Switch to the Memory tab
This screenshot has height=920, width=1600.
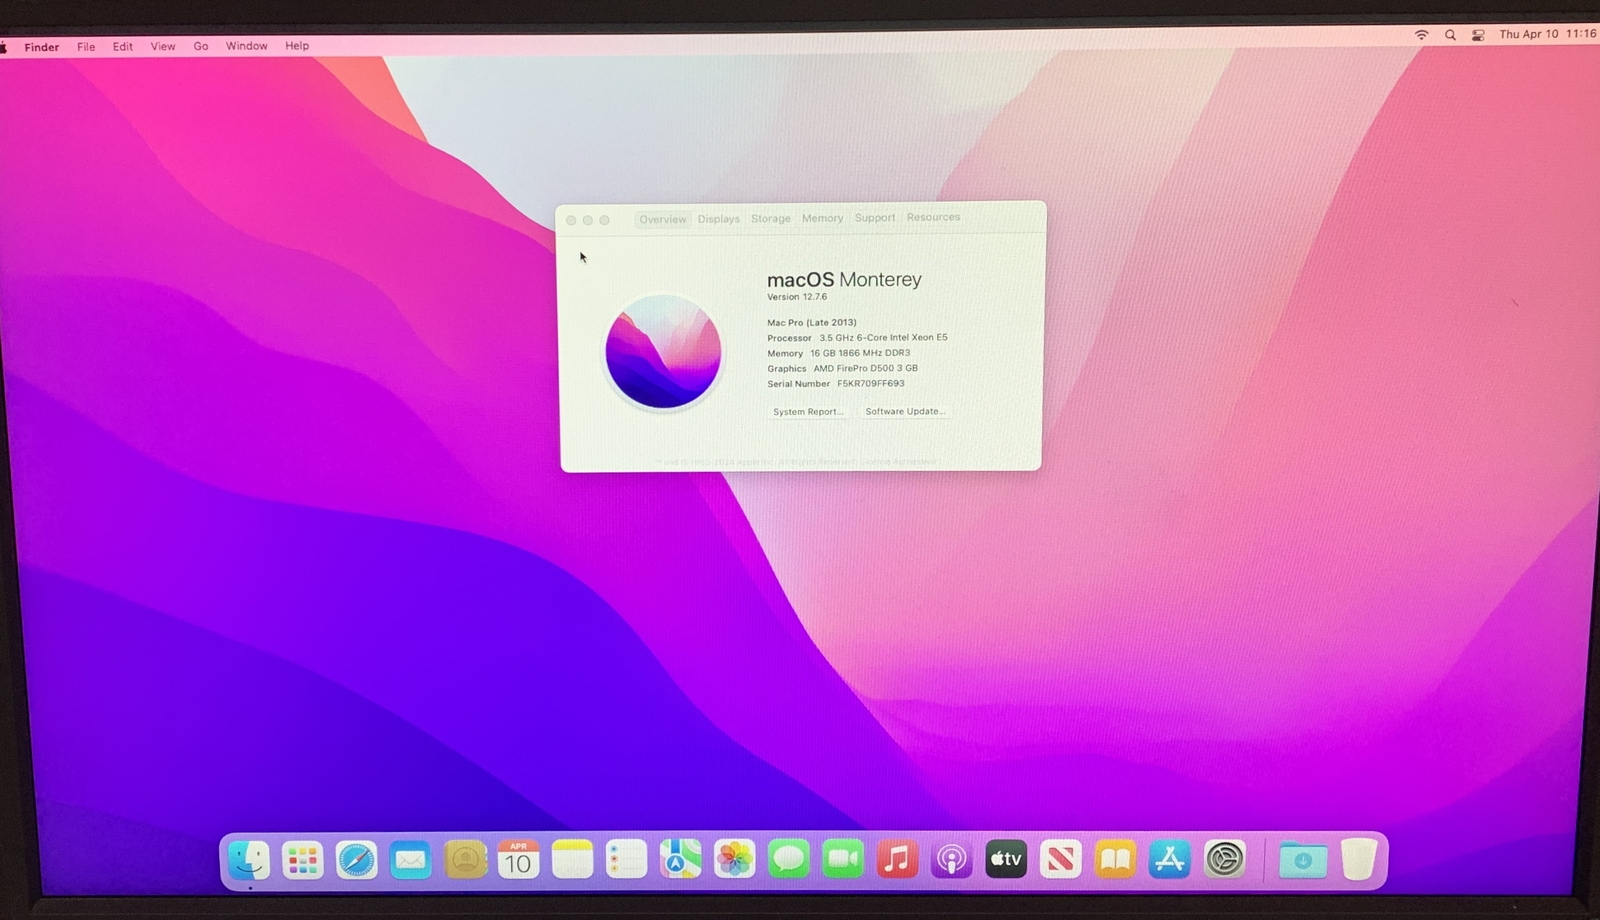click(822, 218)
